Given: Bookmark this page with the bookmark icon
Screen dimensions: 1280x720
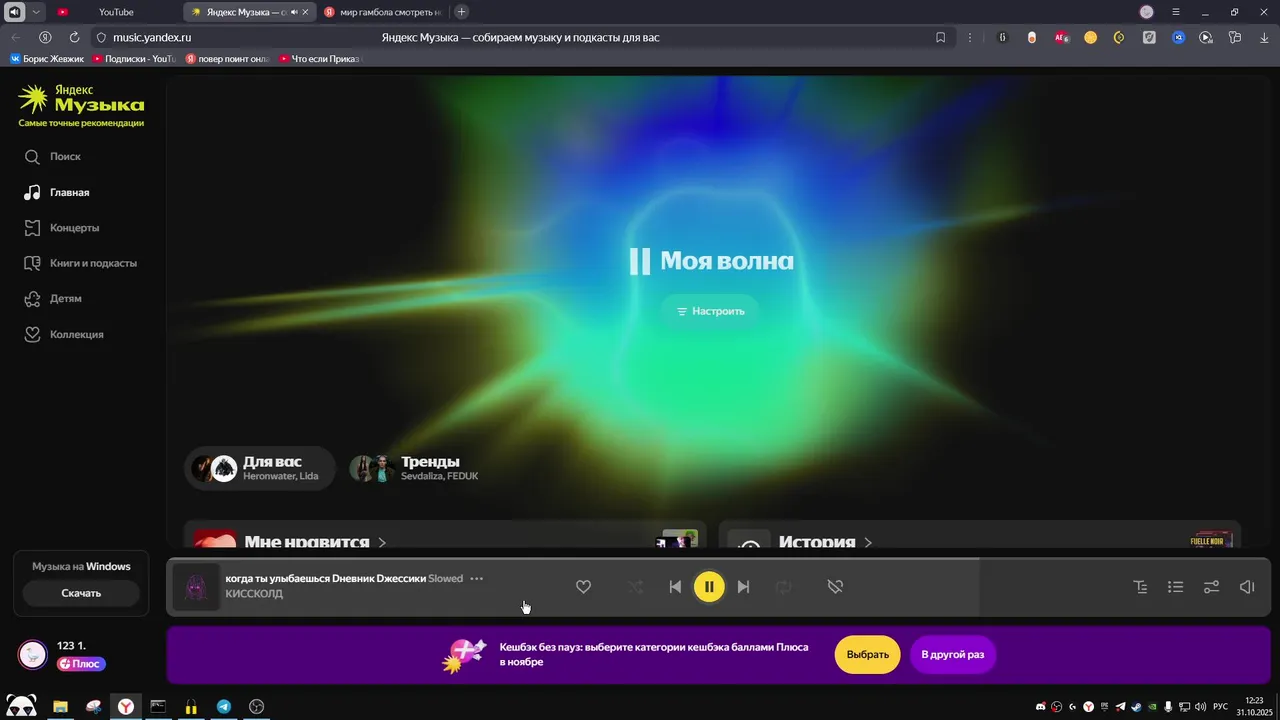Looking at the screenshot, I should 940,37.
